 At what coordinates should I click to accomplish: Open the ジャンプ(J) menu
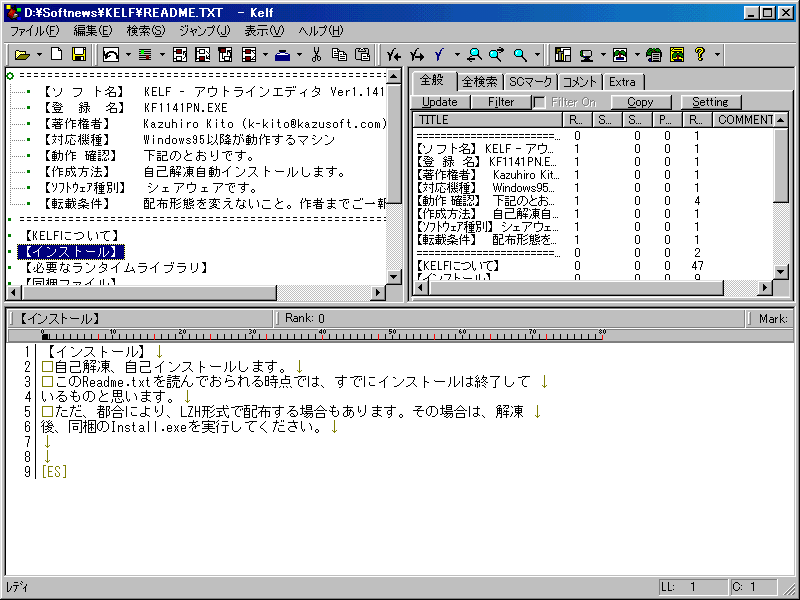205,31
